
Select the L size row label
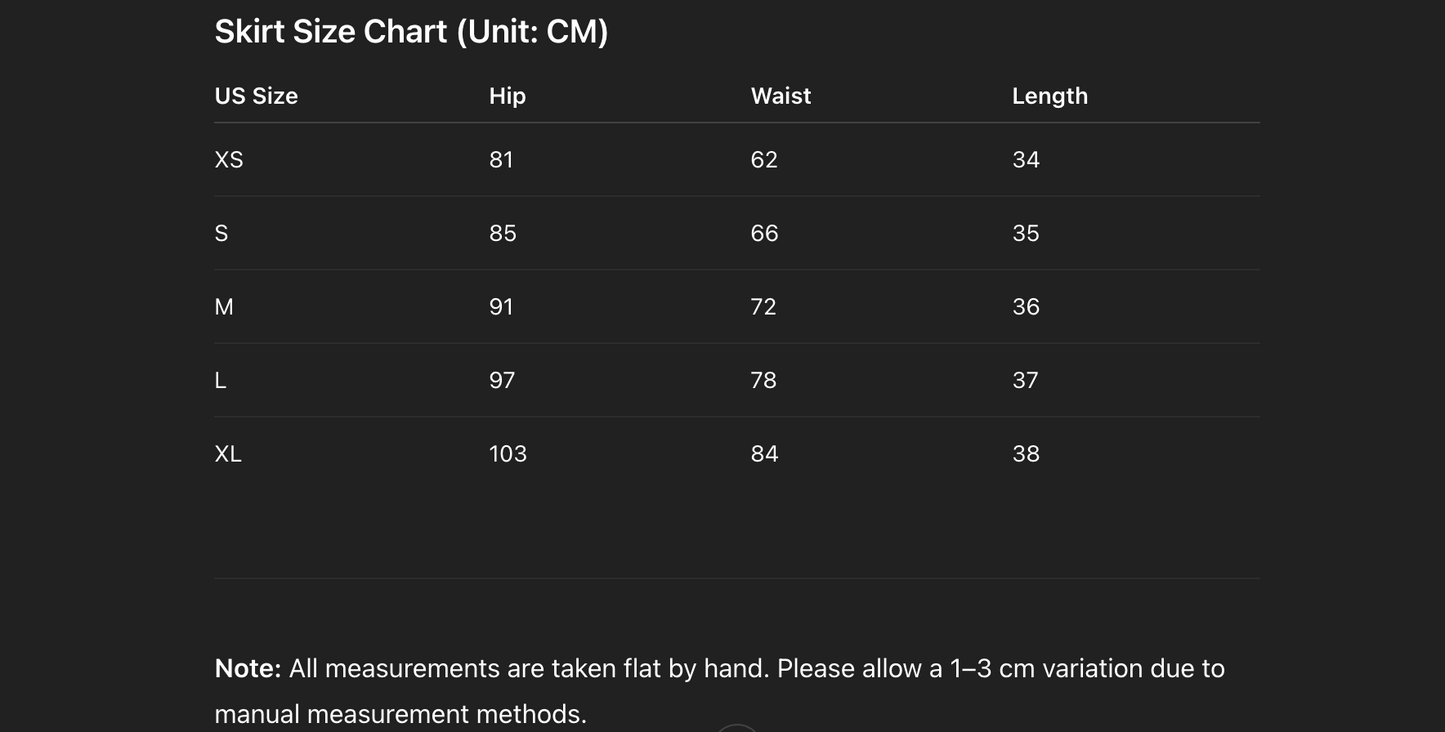tap(221, 380)
